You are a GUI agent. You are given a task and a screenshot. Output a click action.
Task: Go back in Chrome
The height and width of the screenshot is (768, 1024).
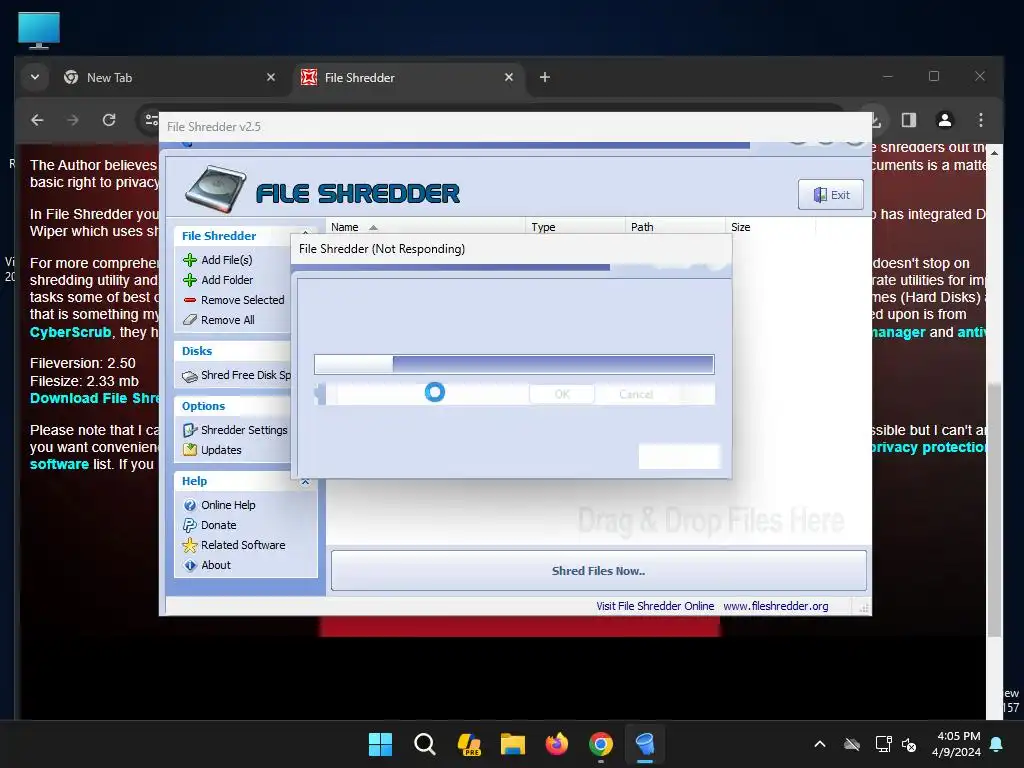37,120
